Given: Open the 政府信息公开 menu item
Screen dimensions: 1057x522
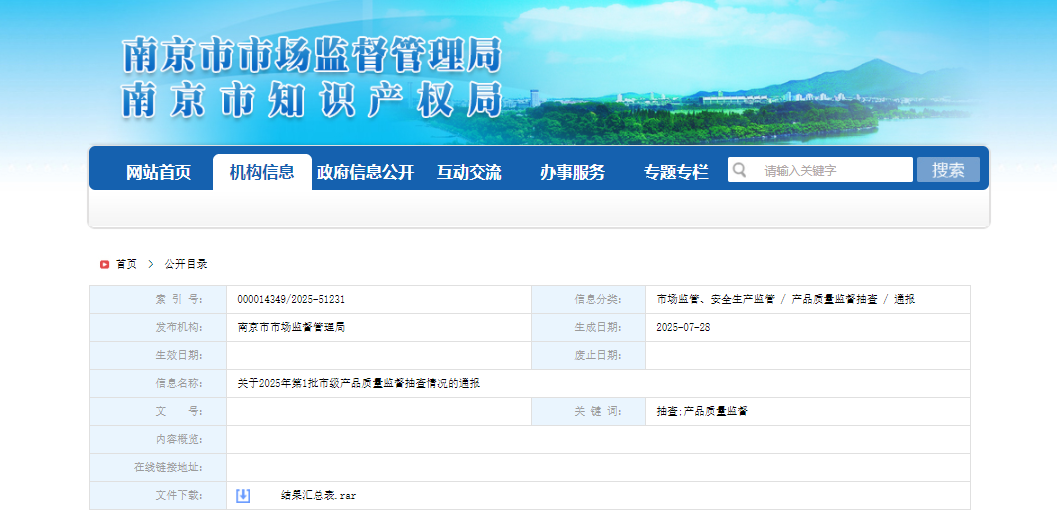Looking at the screenshot, I should pyautogui.click(x=365, y=172).
